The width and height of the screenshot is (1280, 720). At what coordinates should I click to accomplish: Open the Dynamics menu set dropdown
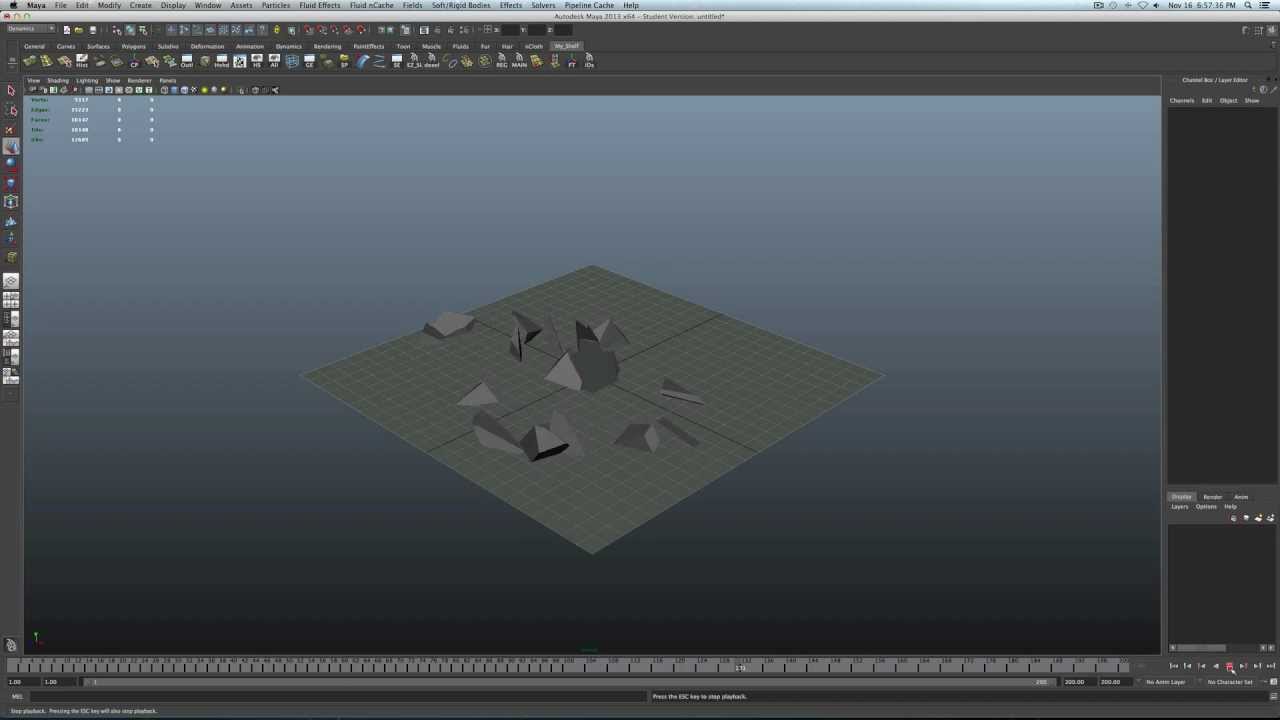30,29
